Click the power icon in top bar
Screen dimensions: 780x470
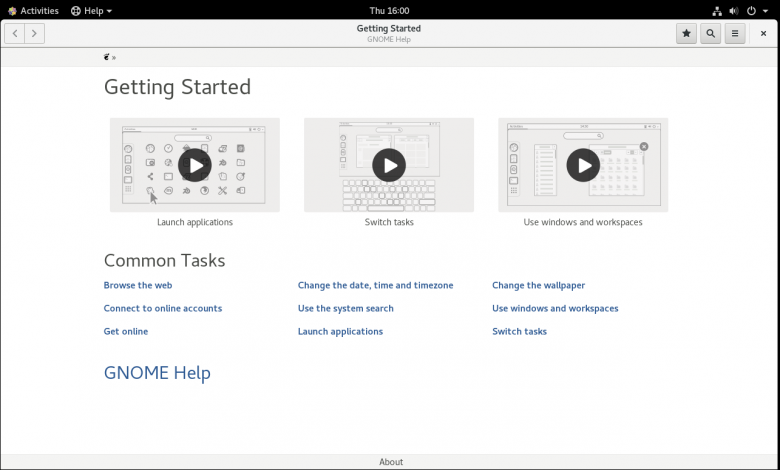pyautogui.click(x=751, y=10)
